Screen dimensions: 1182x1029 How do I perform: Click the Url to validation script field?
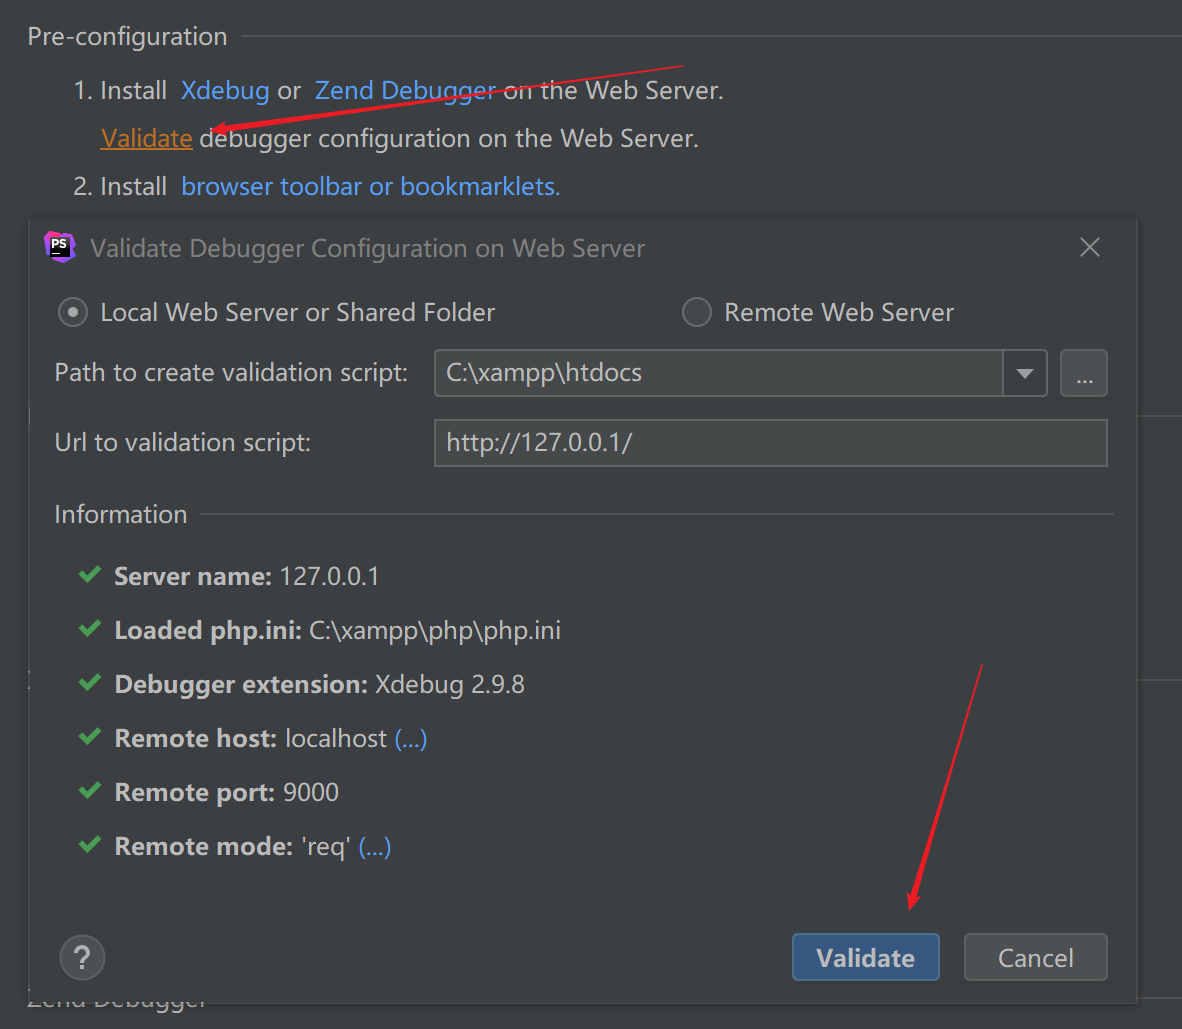[770, 443]
